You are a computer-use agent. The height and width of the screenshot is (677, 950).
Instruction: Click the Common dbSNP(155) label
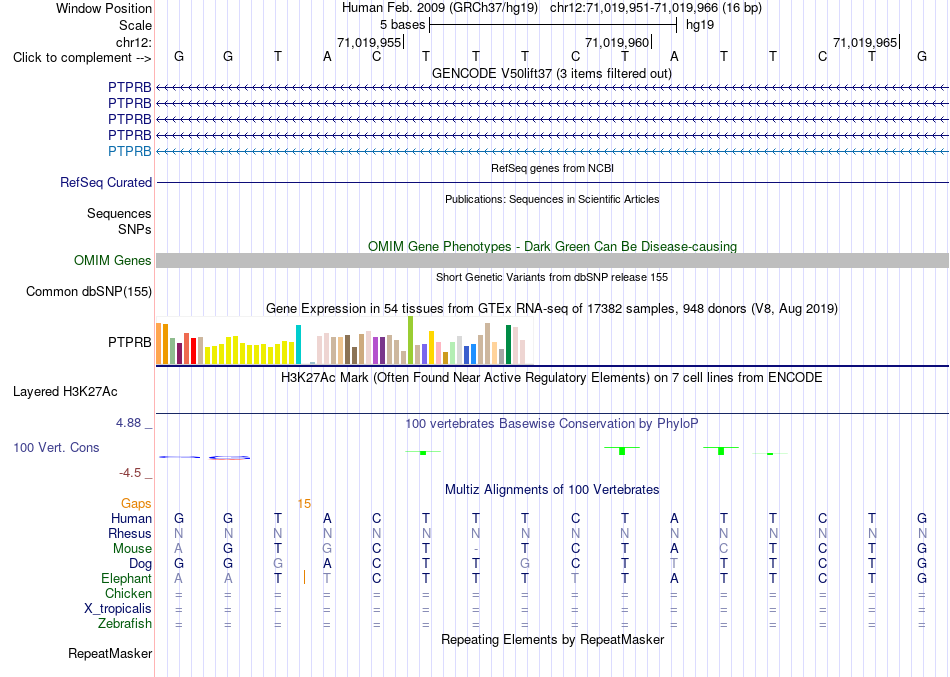[89, 292]
